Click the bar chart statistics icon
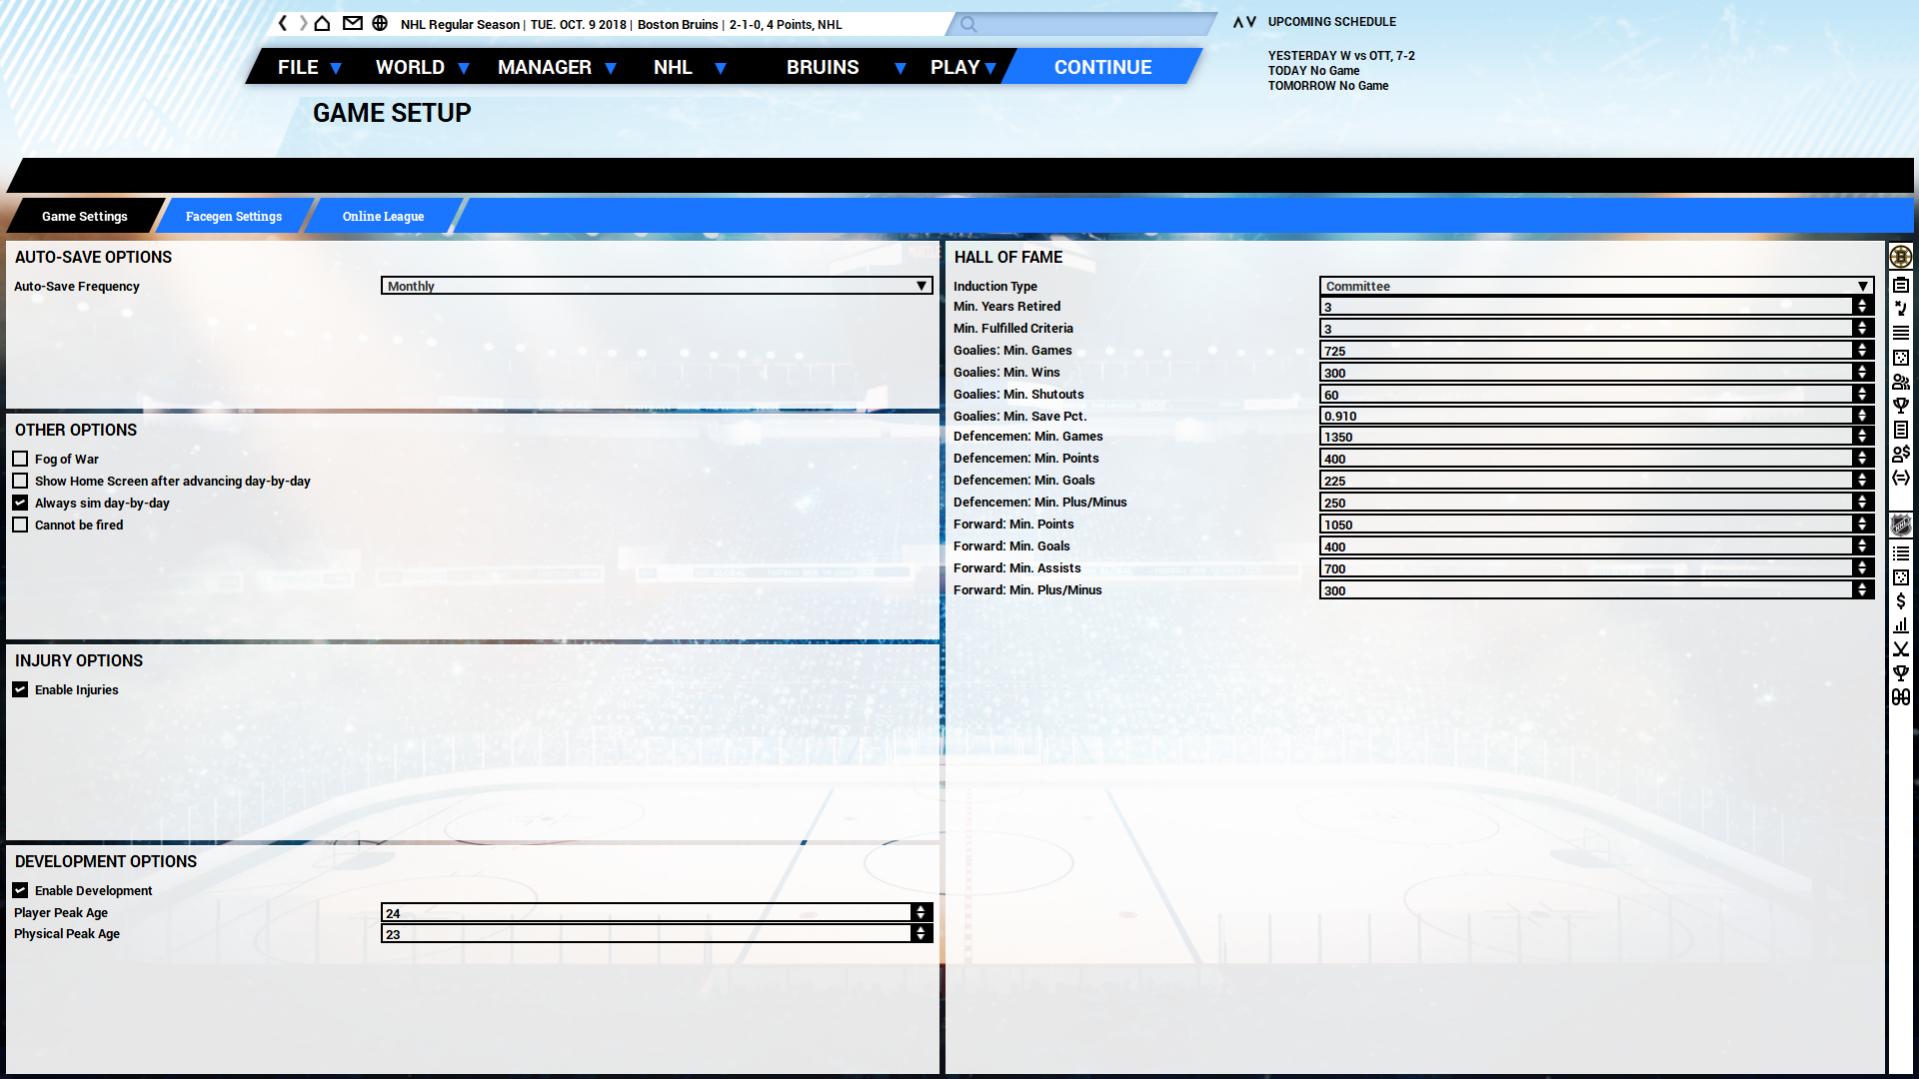This screenshot has height=1079, width=1919. tap(1900, 625)
